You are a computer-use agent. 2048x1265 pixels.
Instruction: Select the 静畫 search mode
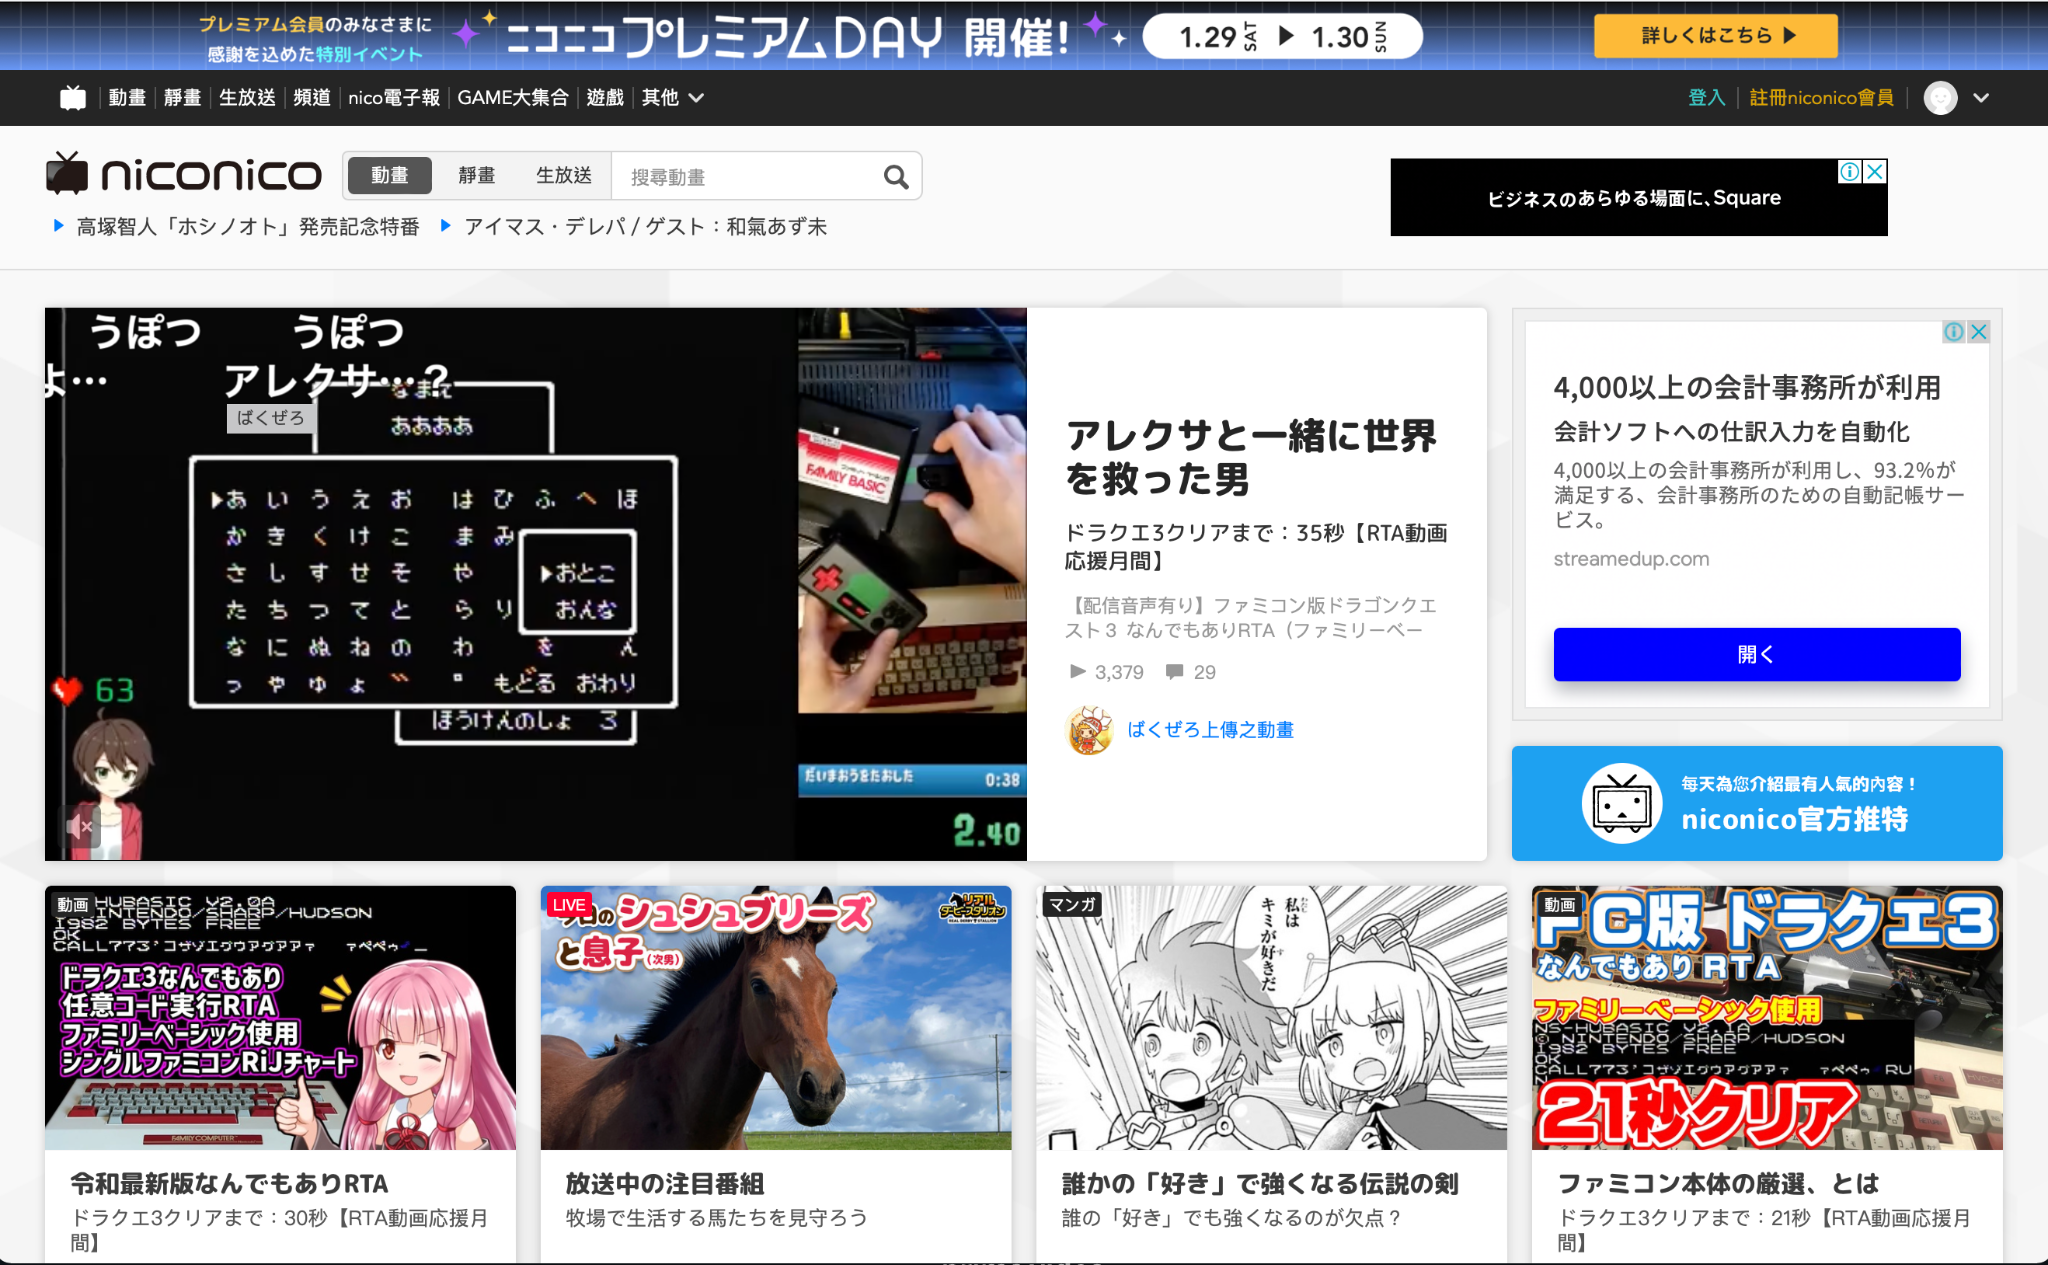(x=476, y=176)
